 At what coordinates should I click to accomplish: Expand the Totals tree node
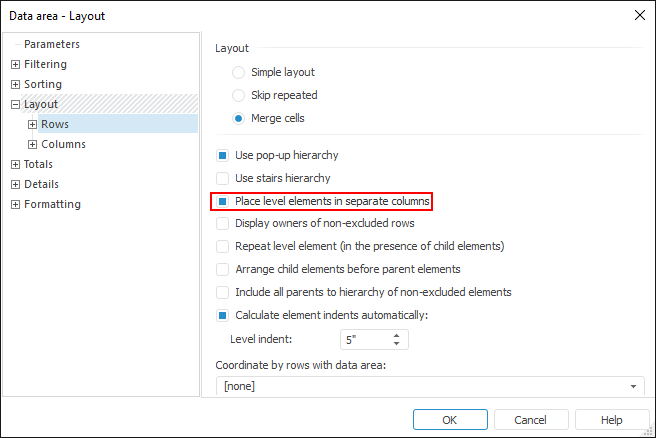tap(15, 164)
